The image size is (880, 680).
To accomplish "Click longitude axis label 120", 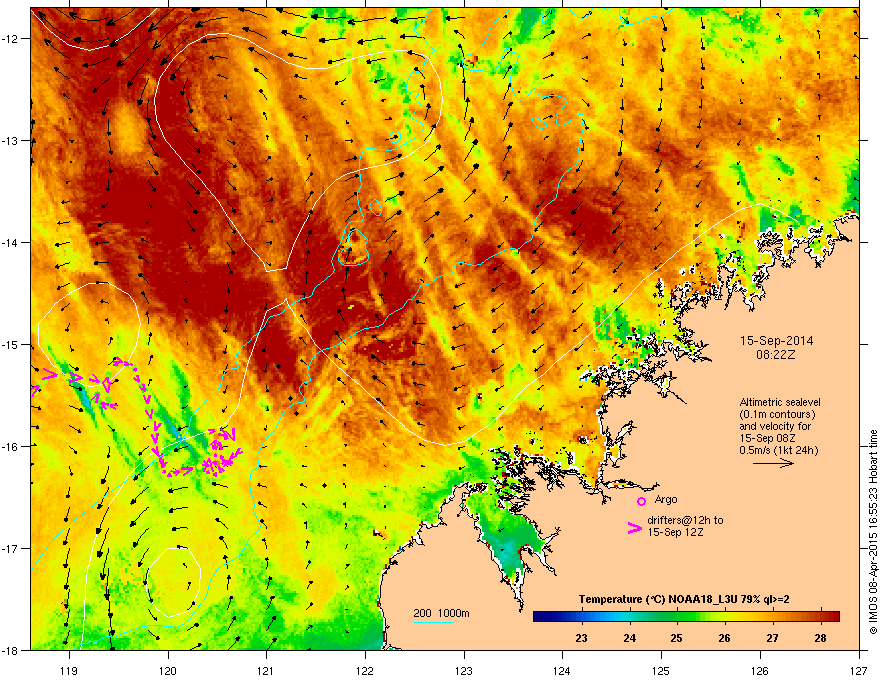I will [168, 670].
